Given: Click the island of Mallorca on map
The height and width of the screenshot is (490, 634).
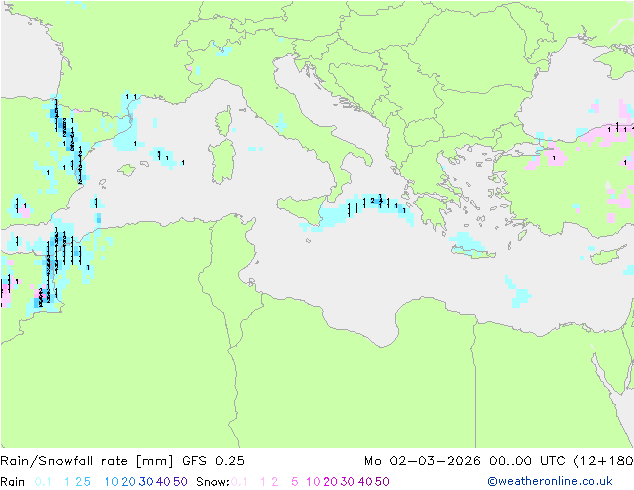Looking at the screenshot, I should pos(127,170).
